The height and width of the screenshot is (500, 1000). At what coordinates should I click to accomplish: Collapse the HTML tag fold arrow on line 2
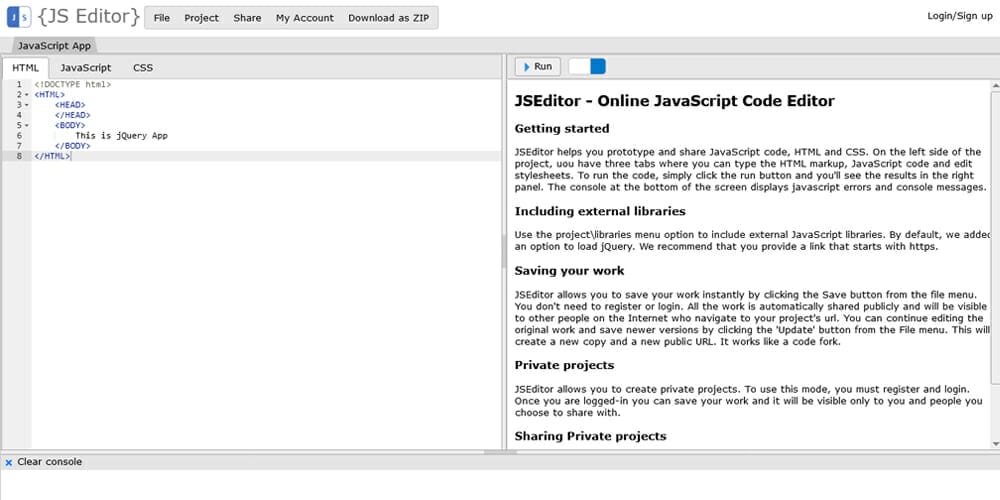point(27,94)
